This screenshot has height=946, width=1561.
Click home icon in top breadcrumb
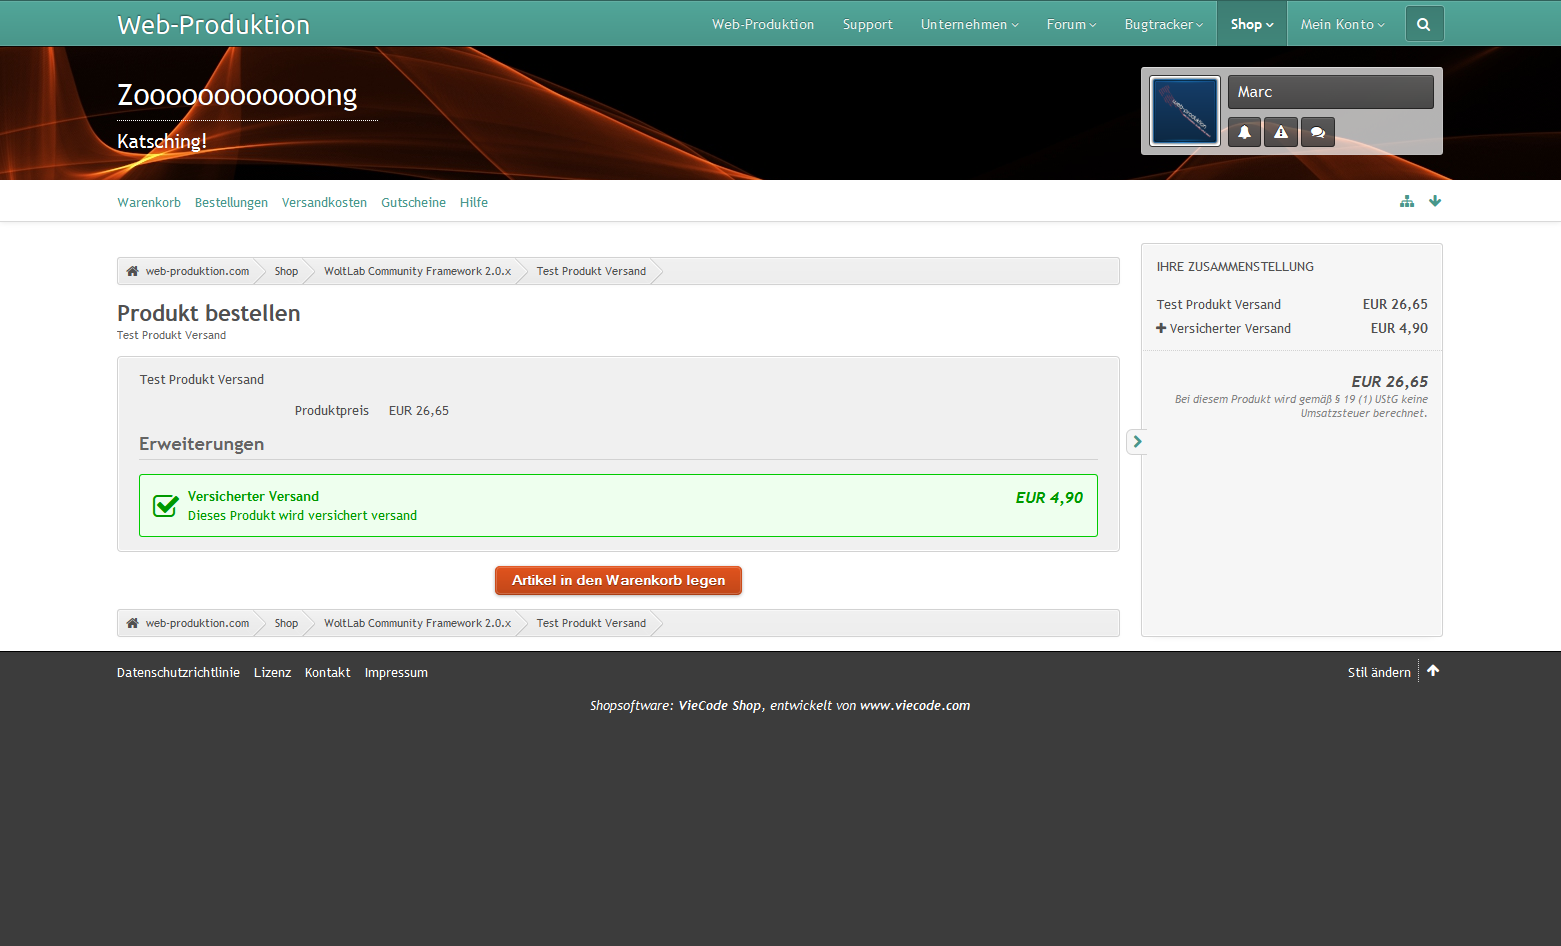(x=132, y=271)
